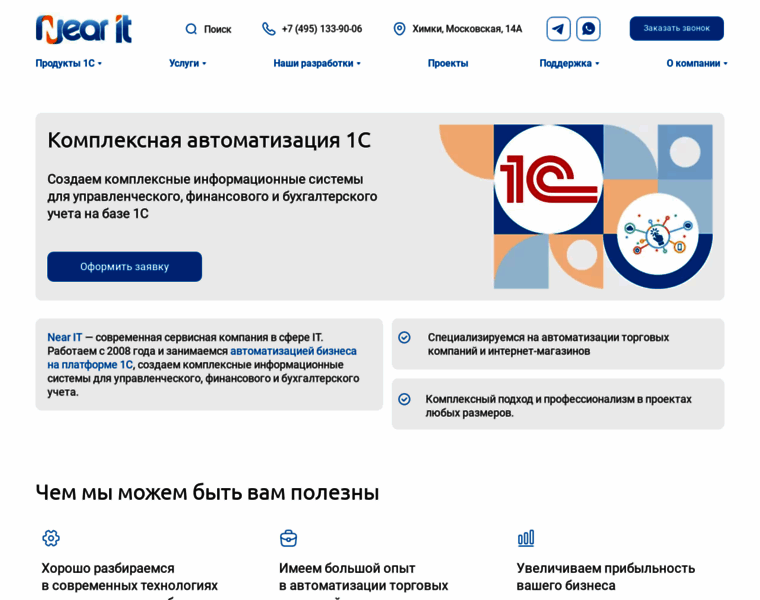Click the search magnifier icon

[191, 29]
